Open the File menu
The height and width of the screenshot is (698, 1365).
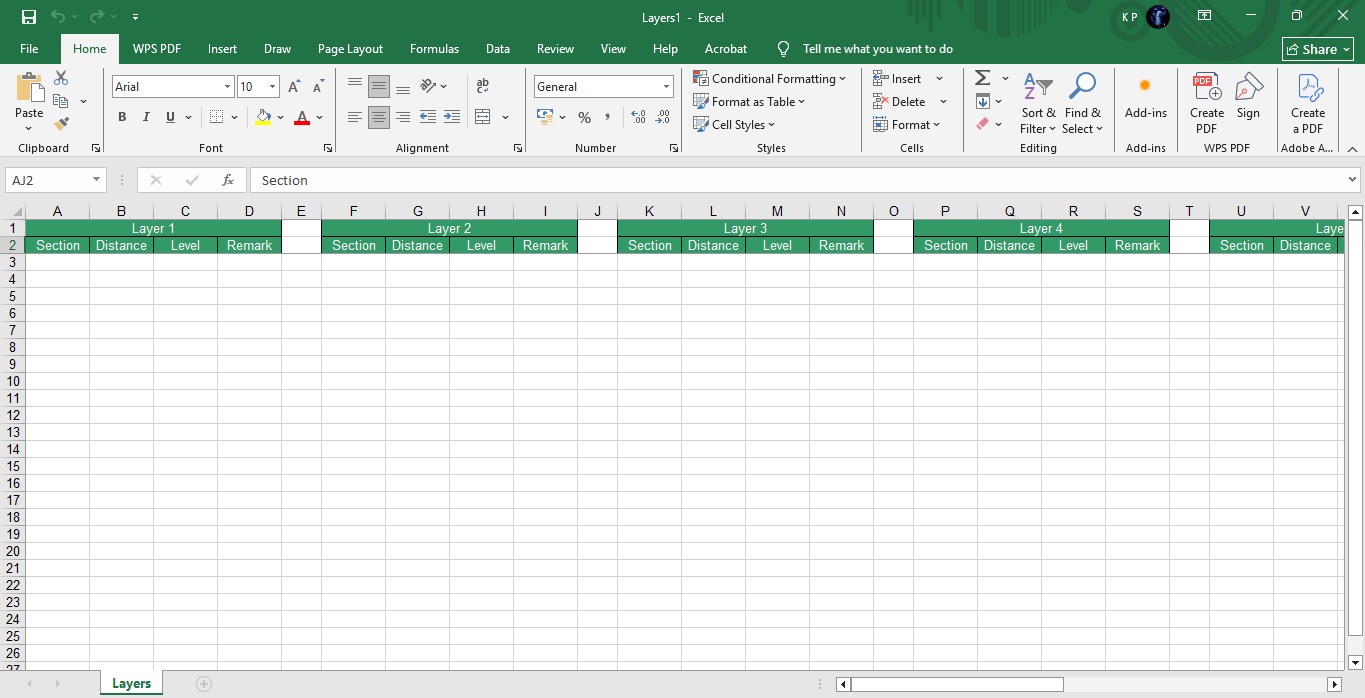[29, 49]
